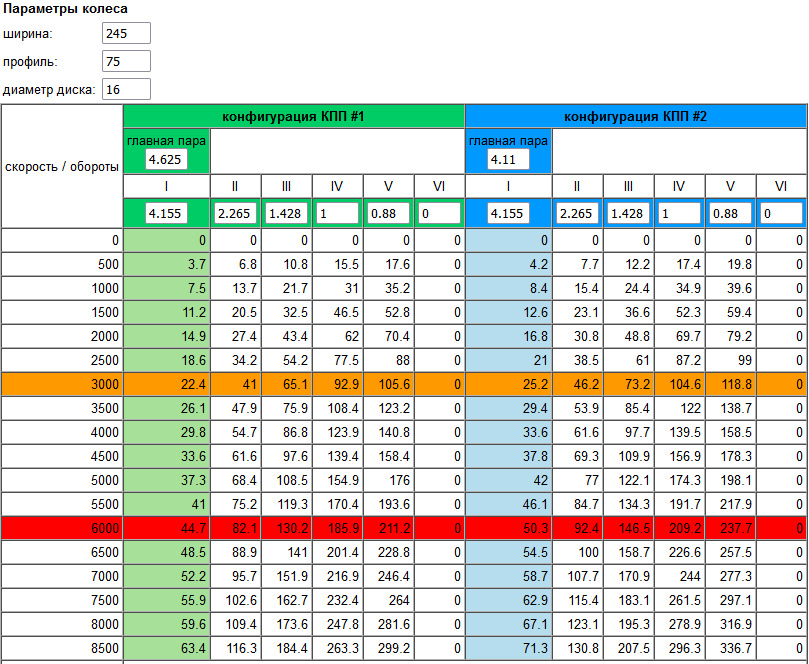This screenshot has height=664, width=809.
Task: Click value 44.7 in the 6000 row
Action: 193,528
